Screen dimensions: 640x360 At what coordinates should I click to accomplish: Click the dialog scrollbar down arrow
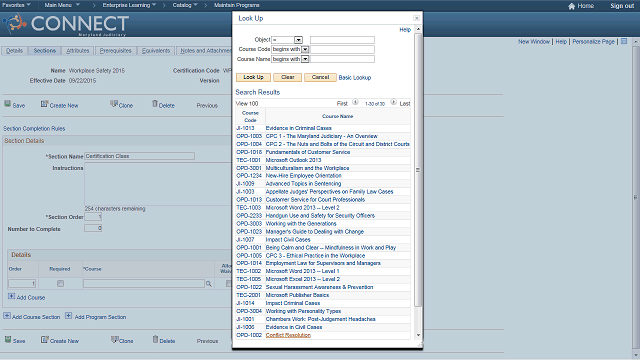click(x=418, y=335)
